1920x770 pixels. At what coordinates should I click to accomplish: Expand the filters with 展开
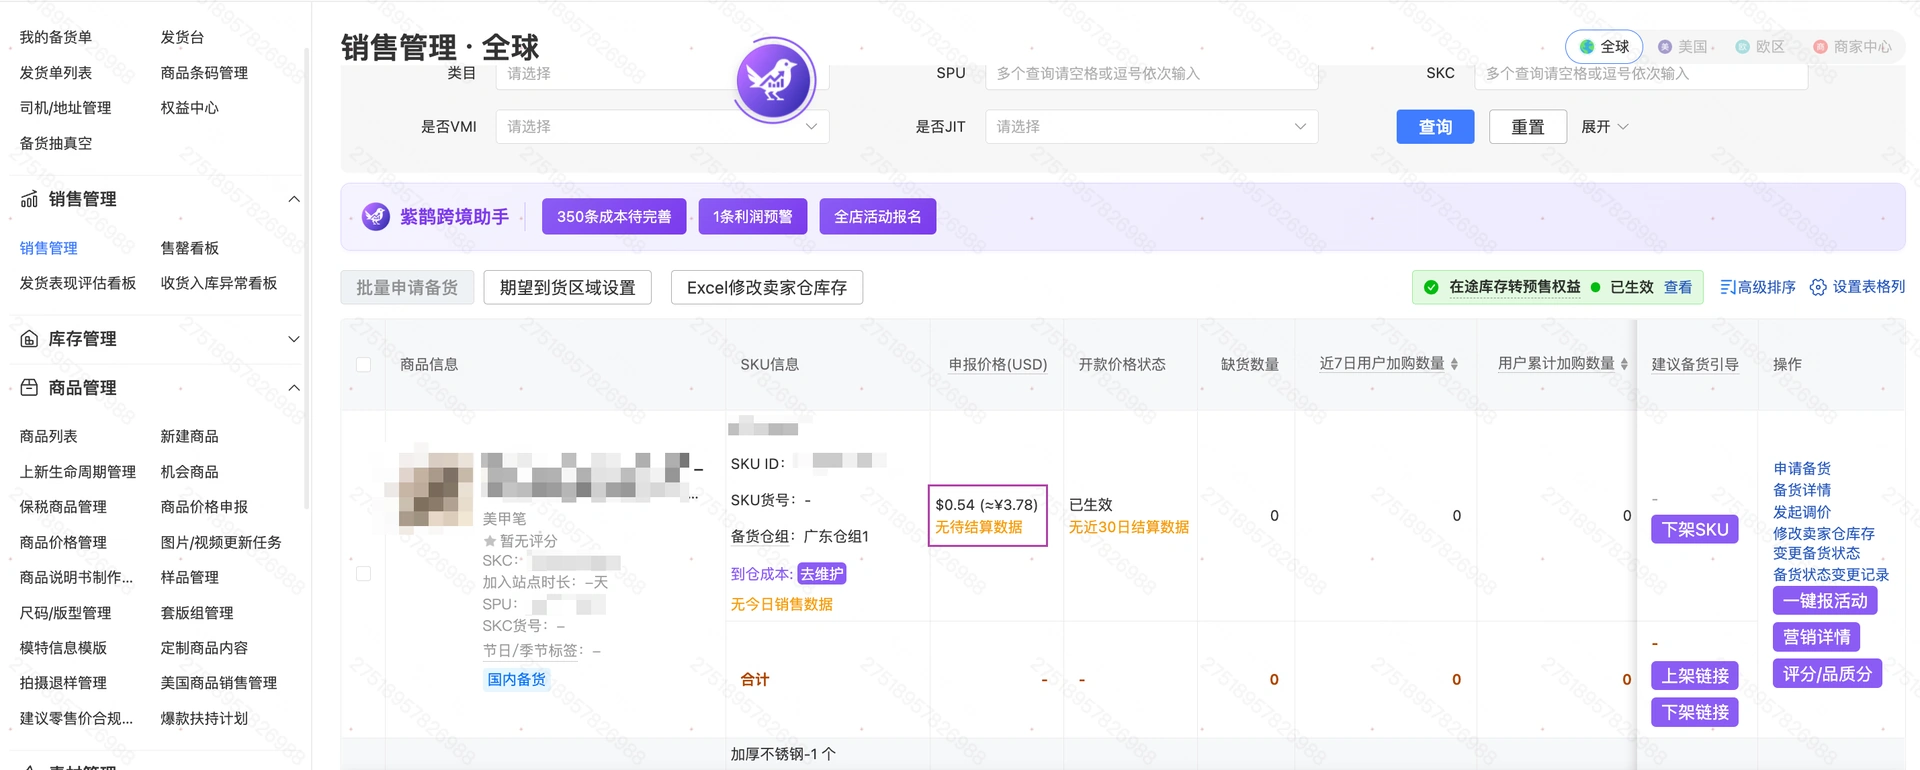point(1604,127)
